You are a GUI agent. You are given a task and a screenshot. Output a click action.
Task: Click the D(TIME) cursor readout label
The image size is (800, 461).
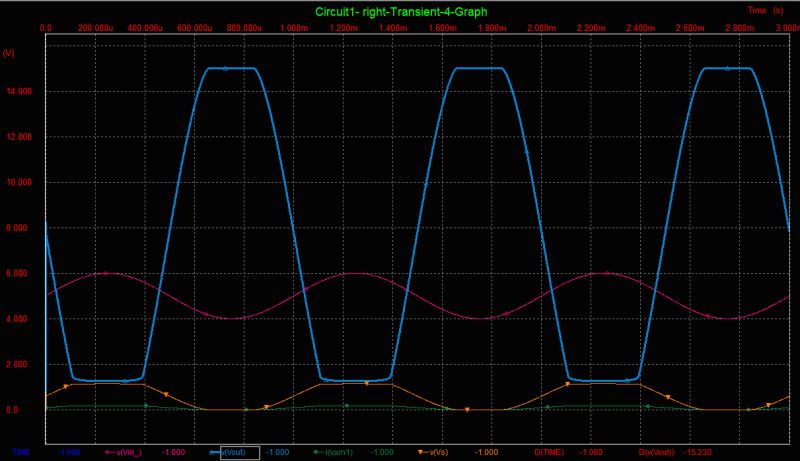click(x=549, y=452)
